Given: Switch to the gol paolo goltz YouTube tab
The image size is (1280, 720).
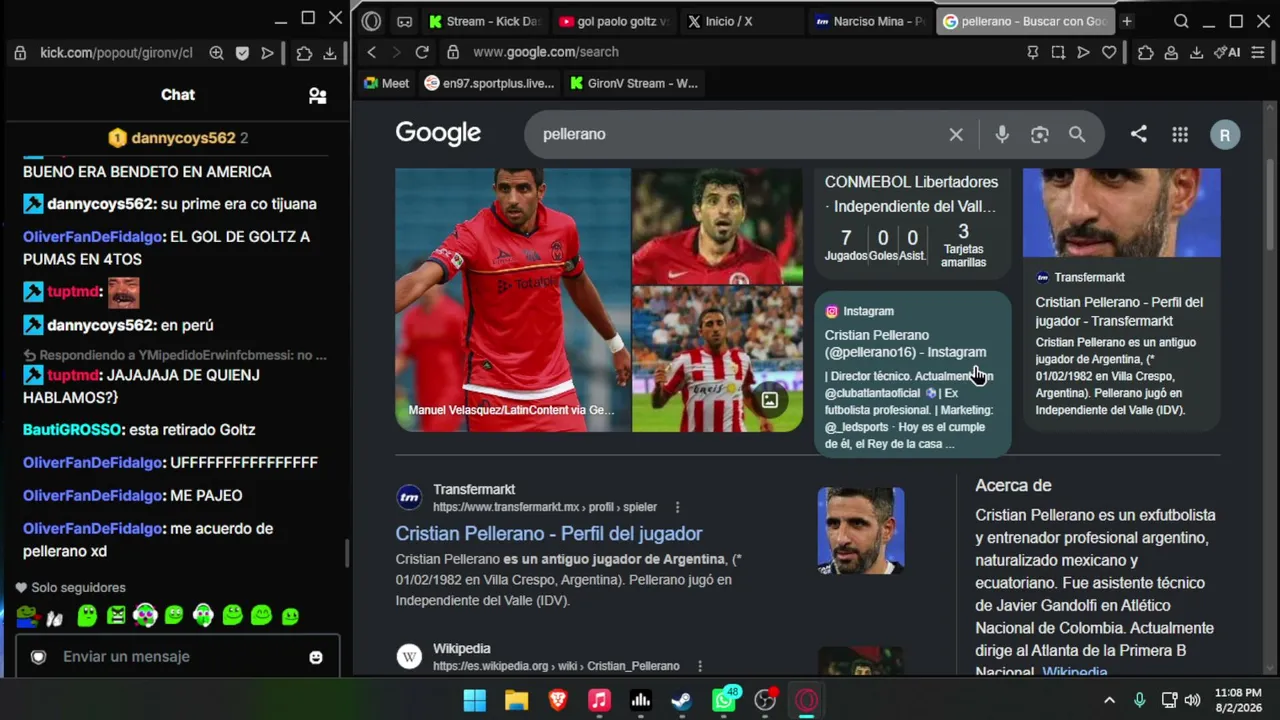Looking at the screenshot, I should click(614, 21).
